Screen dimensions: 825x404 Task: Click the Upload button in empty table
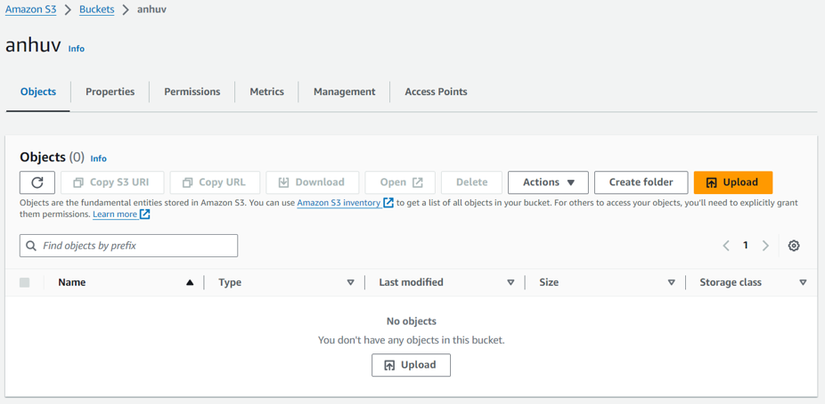click(x=411, y=365)
